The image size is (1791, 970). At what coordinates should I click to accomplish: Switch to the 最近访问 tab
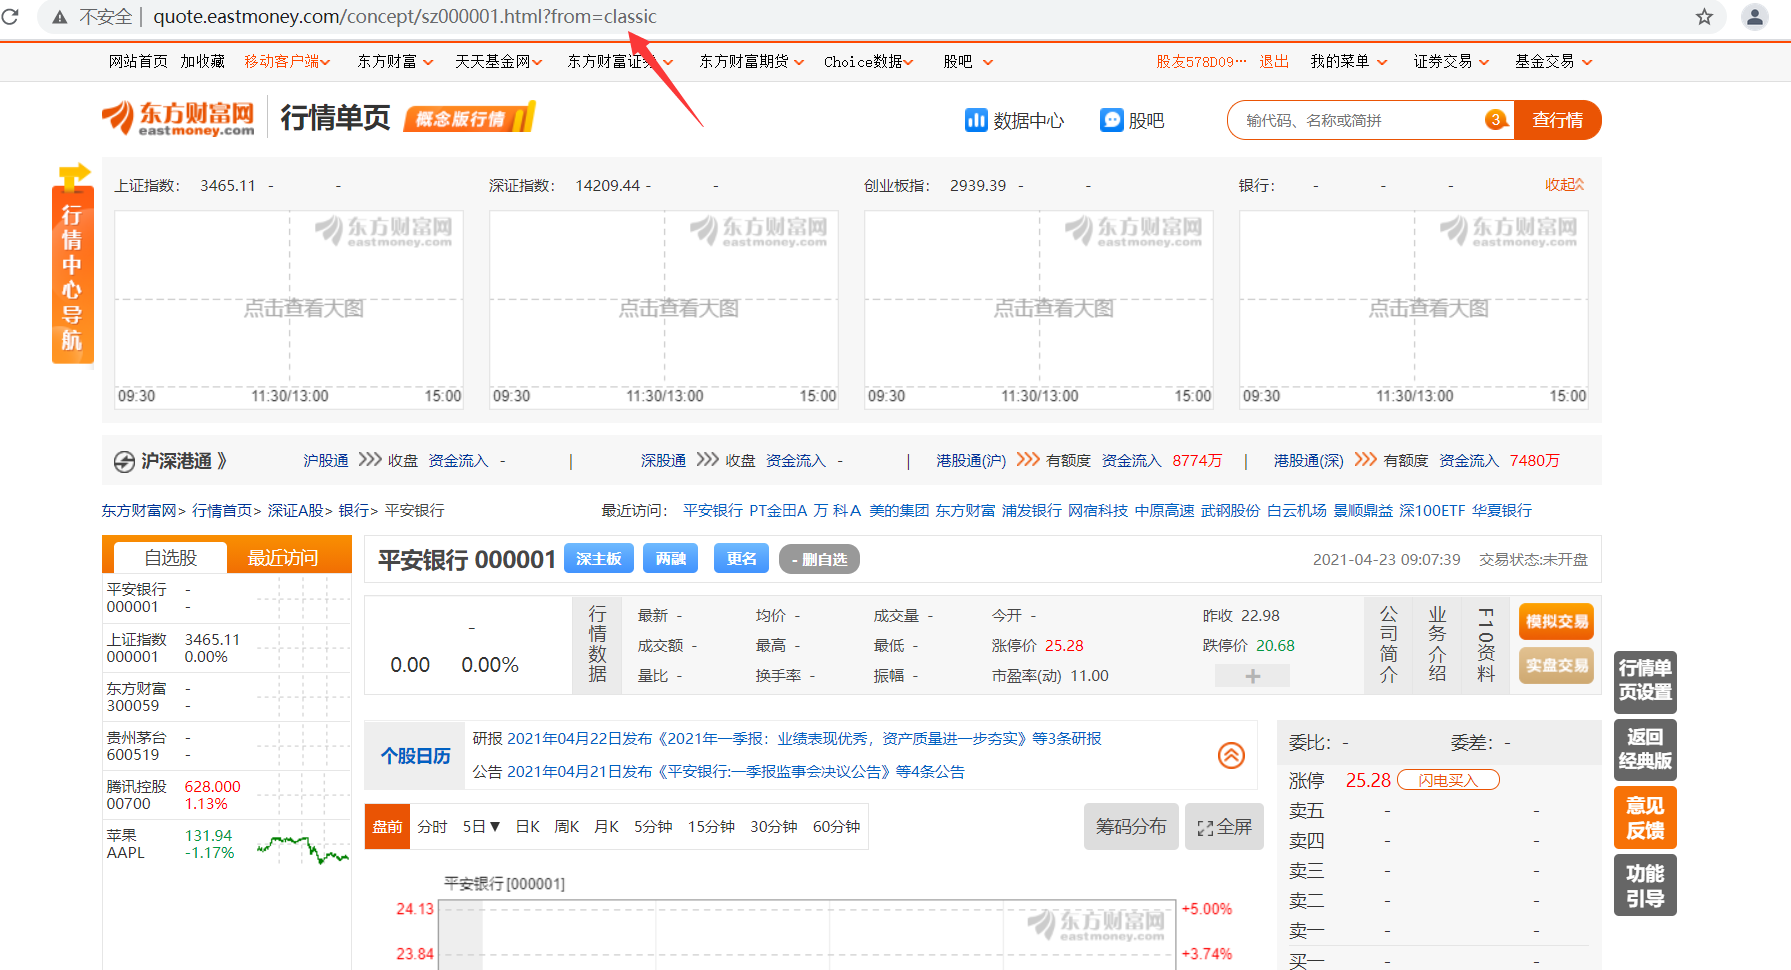tap(283, 558)
